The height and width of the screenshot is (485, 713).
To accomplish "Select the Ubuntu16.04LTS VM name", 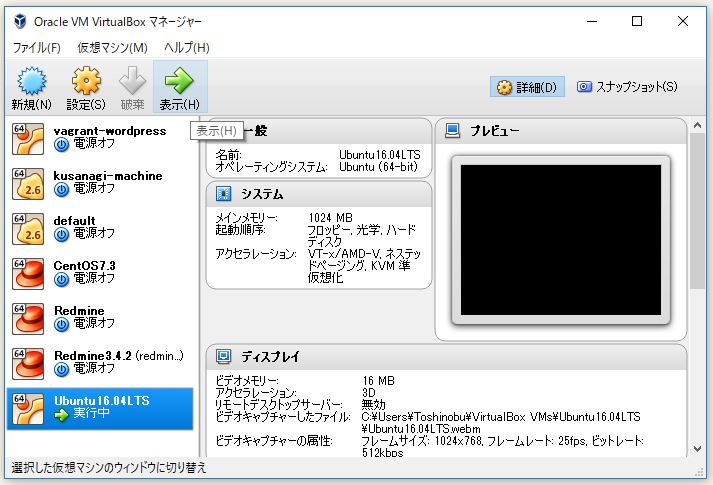I will pyautogui.click(x=102, y=401).
